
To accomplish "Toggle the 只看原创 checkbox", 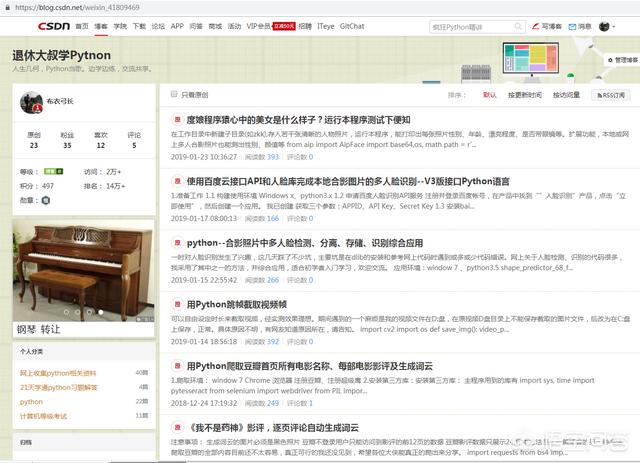I will coord(174,94).
